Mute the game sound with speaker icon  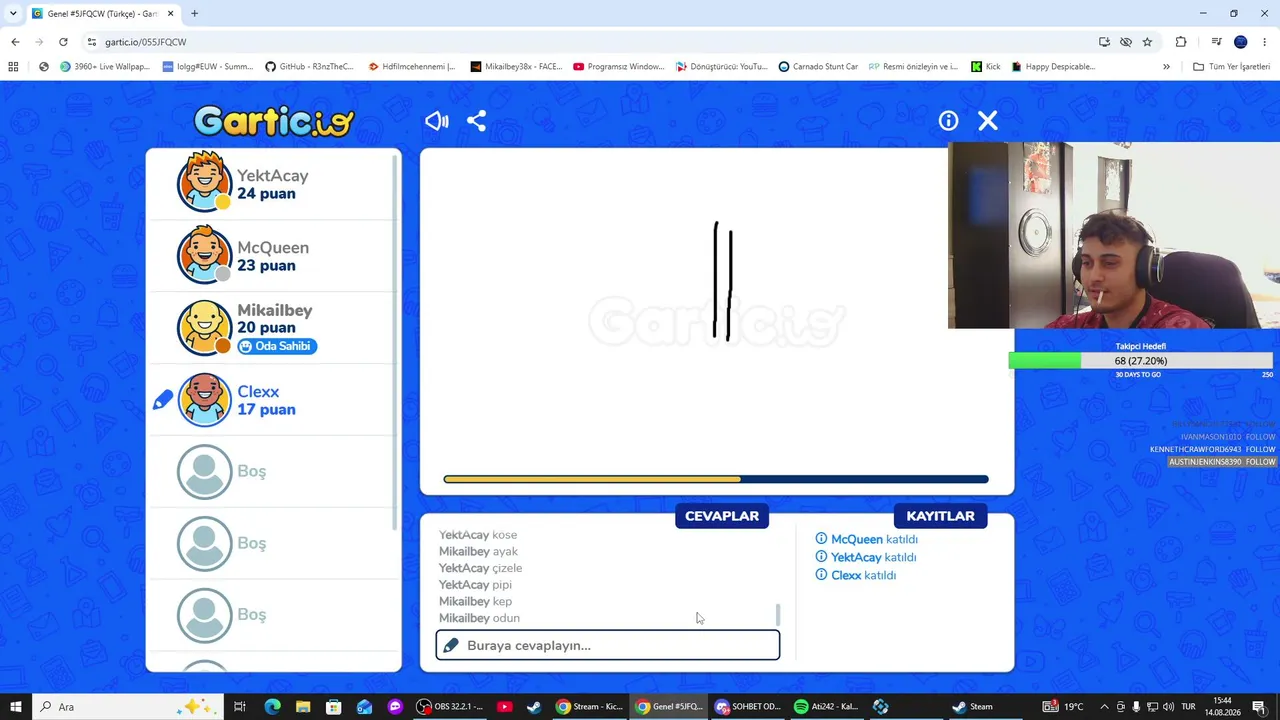pyautogui.click(x=437, y=121)
